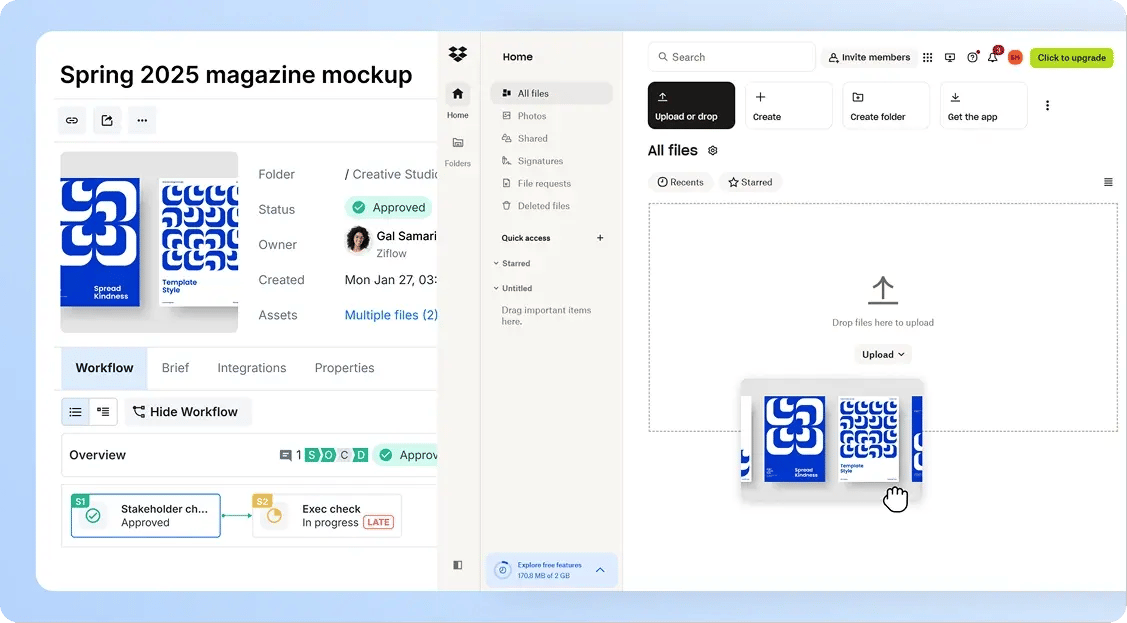Click the Click to upgrade button

point(1071,57)
